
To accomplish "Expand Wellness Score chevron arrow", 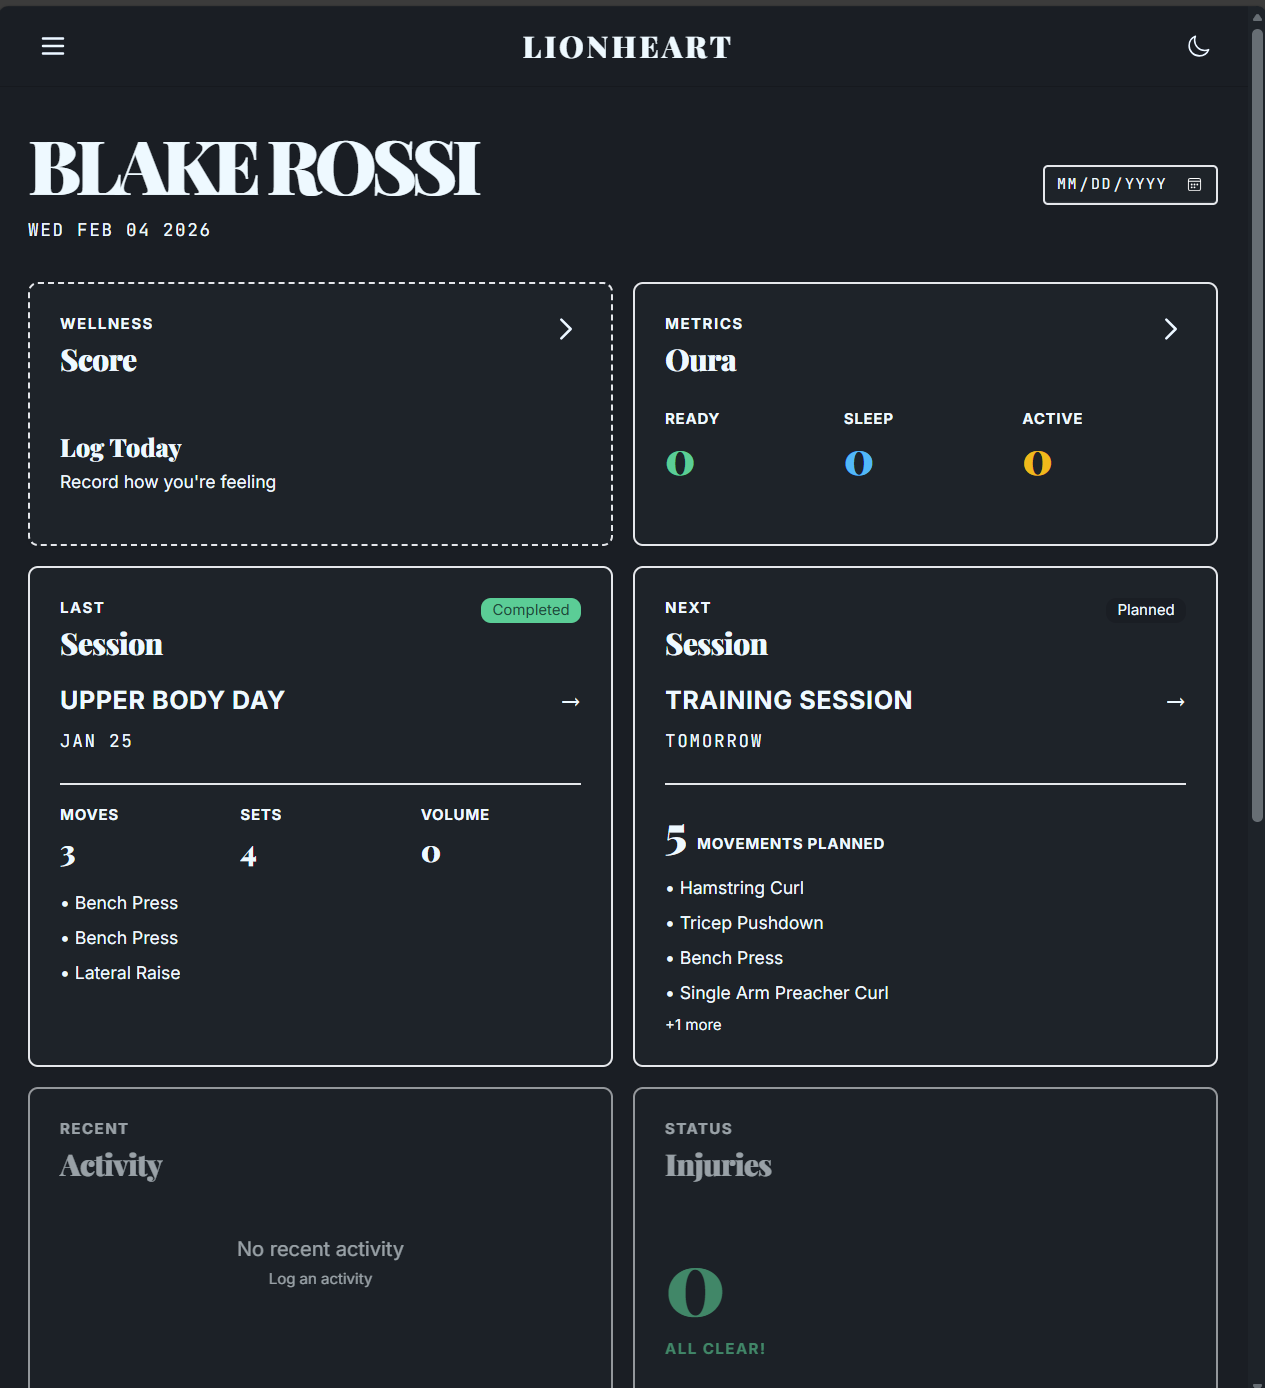I will pyautogui.click(x=566, y=329).
